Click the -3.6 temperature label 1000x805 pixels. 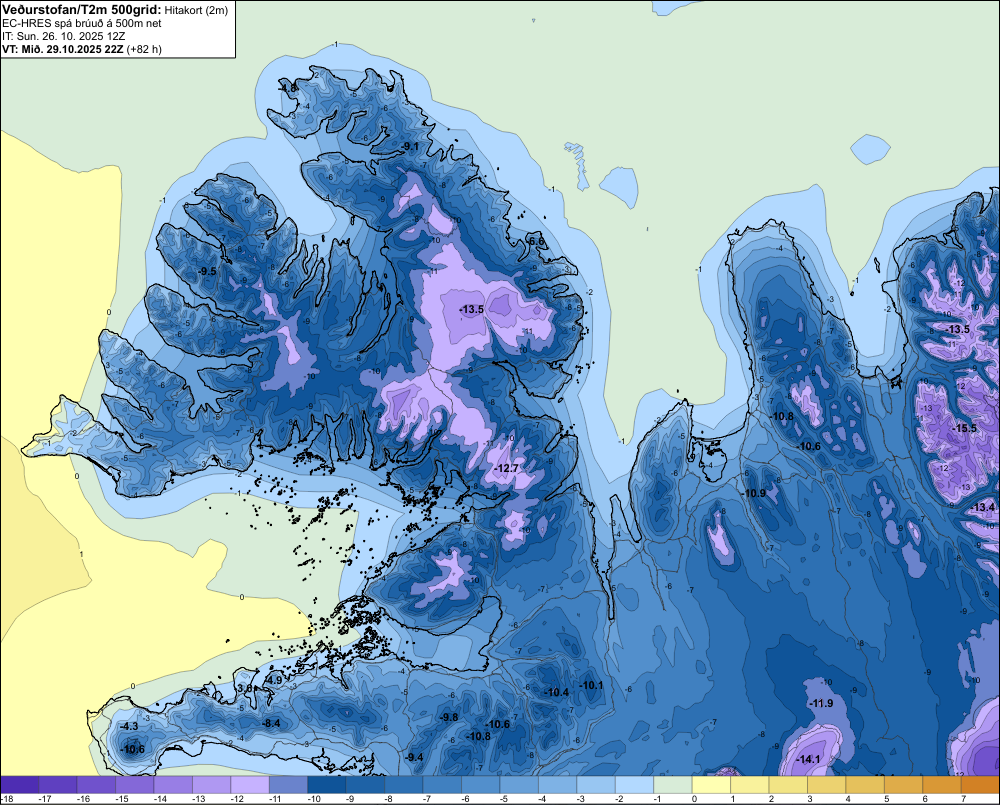[x=244, y=688]
